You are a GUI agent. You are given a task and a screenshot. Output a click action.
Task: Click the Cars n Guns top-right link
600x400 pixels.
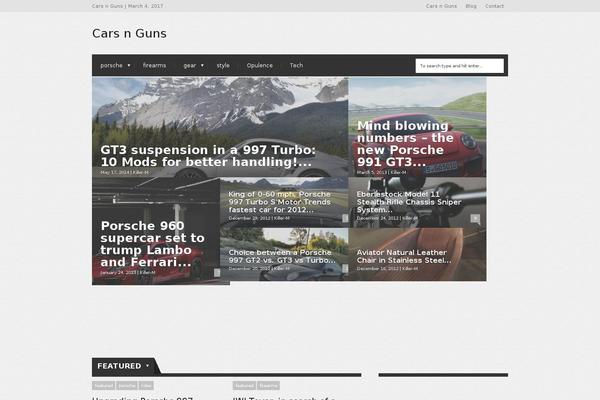tap(441, 6)
